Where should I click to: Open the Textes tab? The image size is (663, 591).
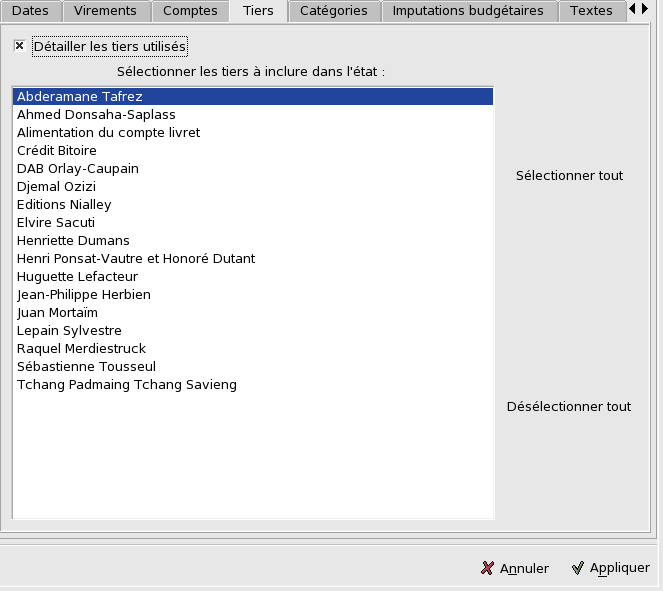591,11
